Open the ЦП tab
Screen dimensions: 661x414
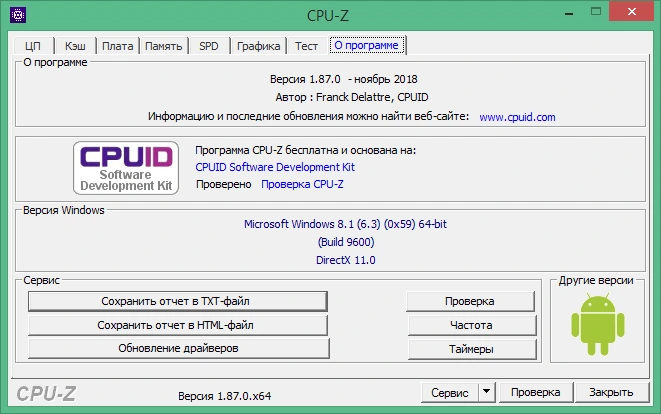[33, 46]
